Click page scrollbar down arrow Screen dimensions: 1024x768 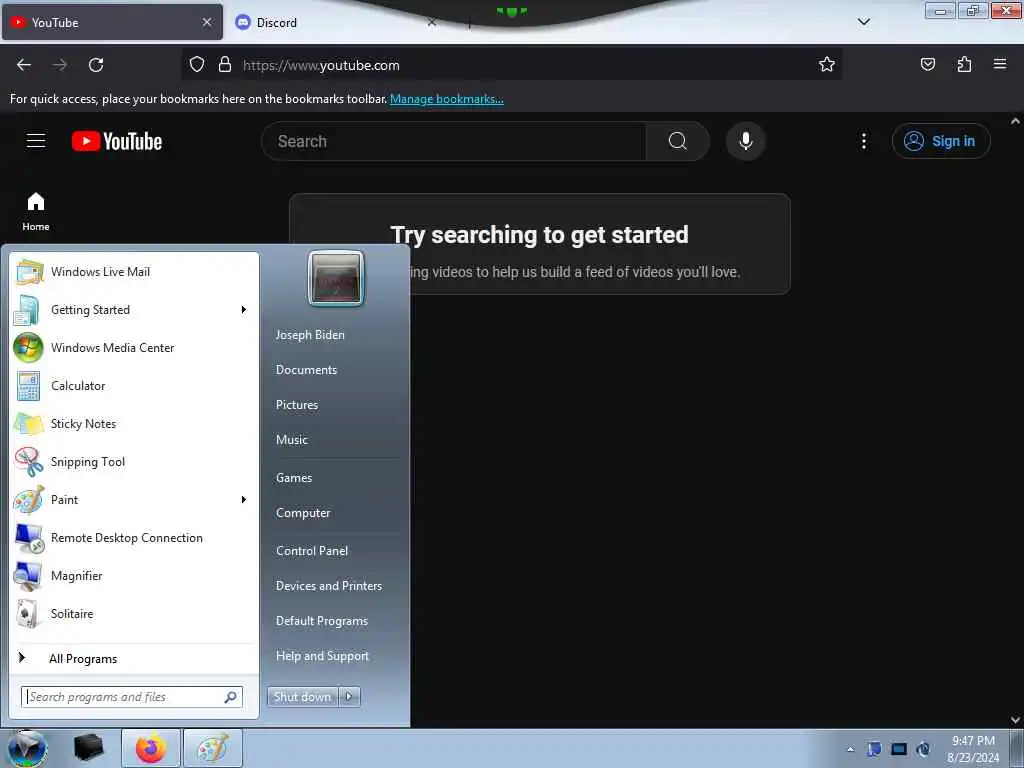(1015, 720)
